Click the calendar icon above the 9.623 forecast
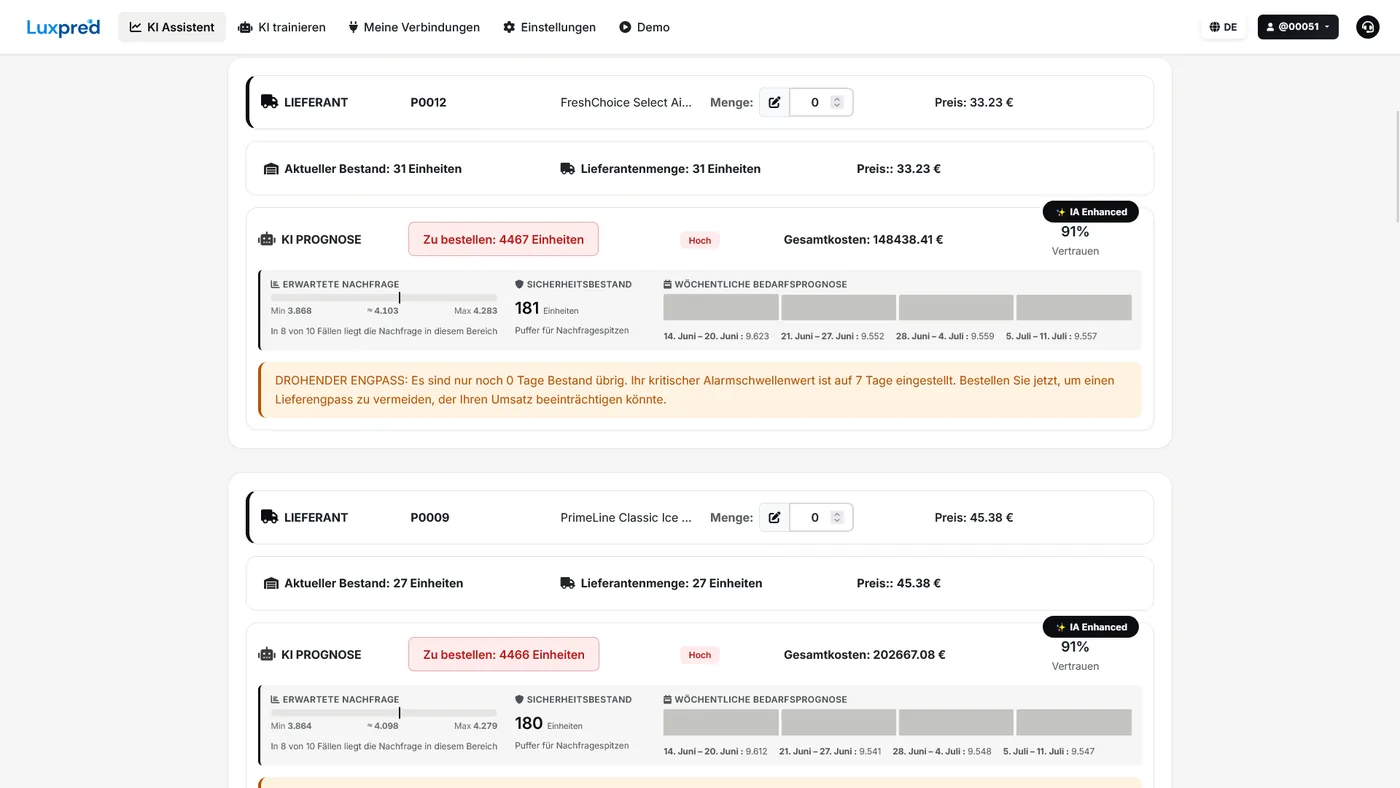1400x788 pixels. point(668,284)
